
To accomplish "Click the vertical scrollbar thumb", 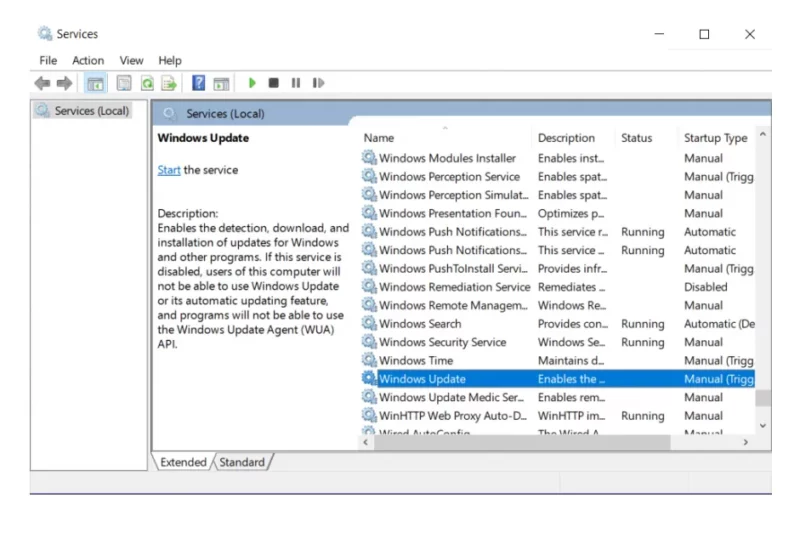I will click(x=763, y=398).
